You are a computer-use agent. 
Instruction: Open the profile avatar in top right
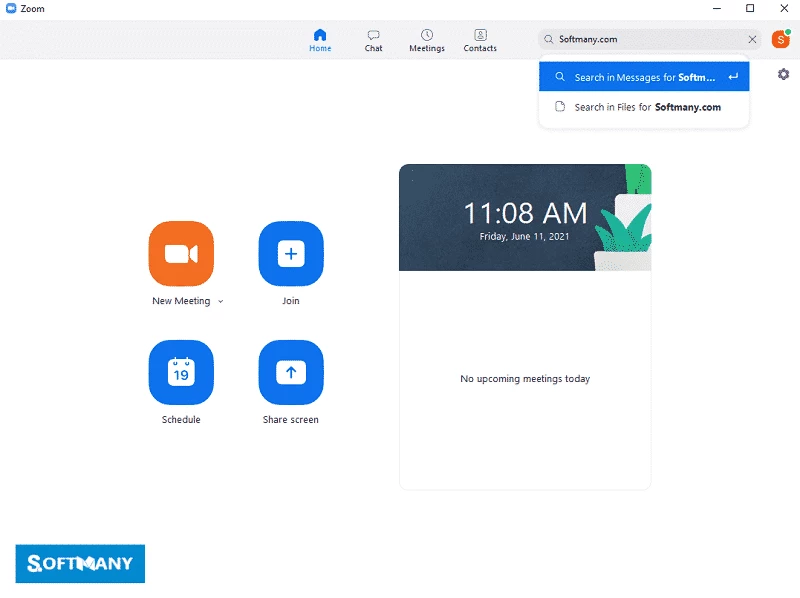(x=780, y=39)
